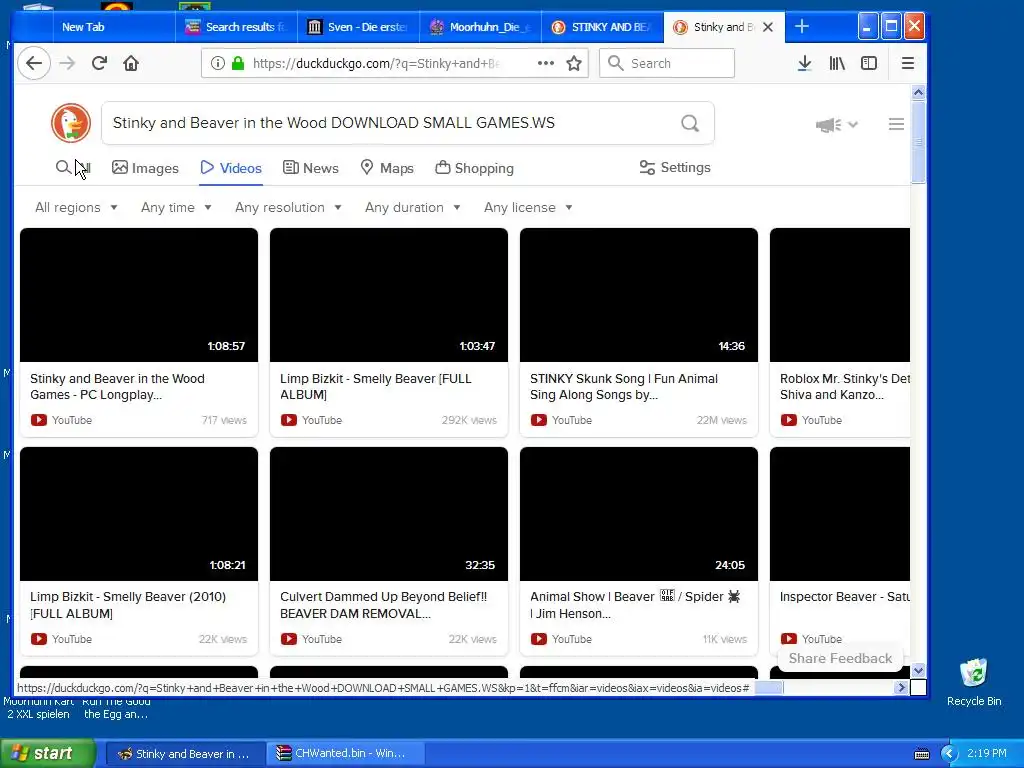Screen dimensions: 1024x768
Task: Toggle the sidebar icon in toolbar
Action: 869,63
